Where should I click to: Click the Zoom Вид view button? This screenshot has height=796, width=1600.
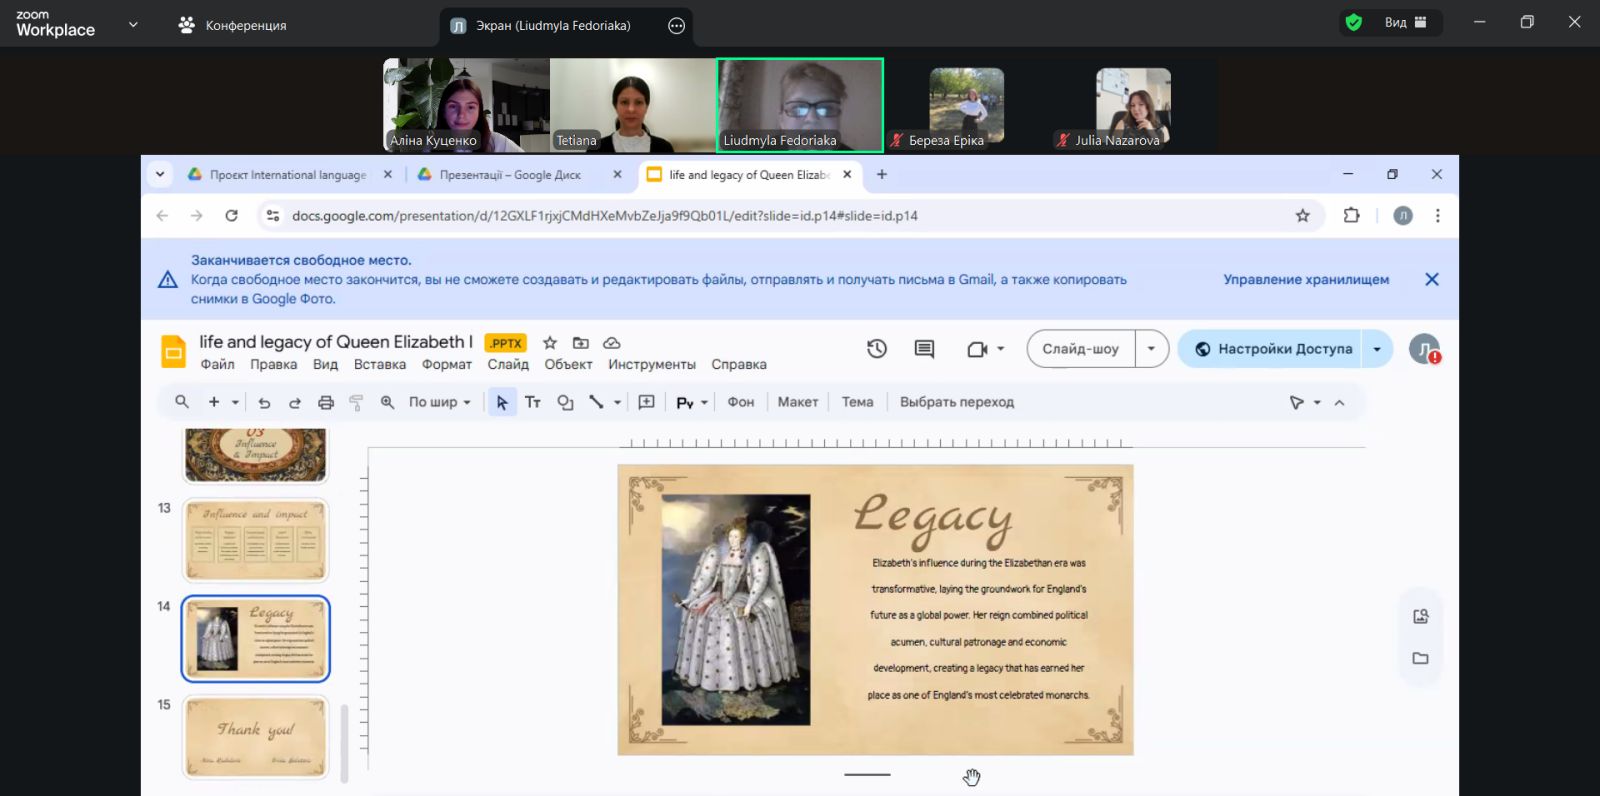pyautogui.click(x=1404, y=23)
